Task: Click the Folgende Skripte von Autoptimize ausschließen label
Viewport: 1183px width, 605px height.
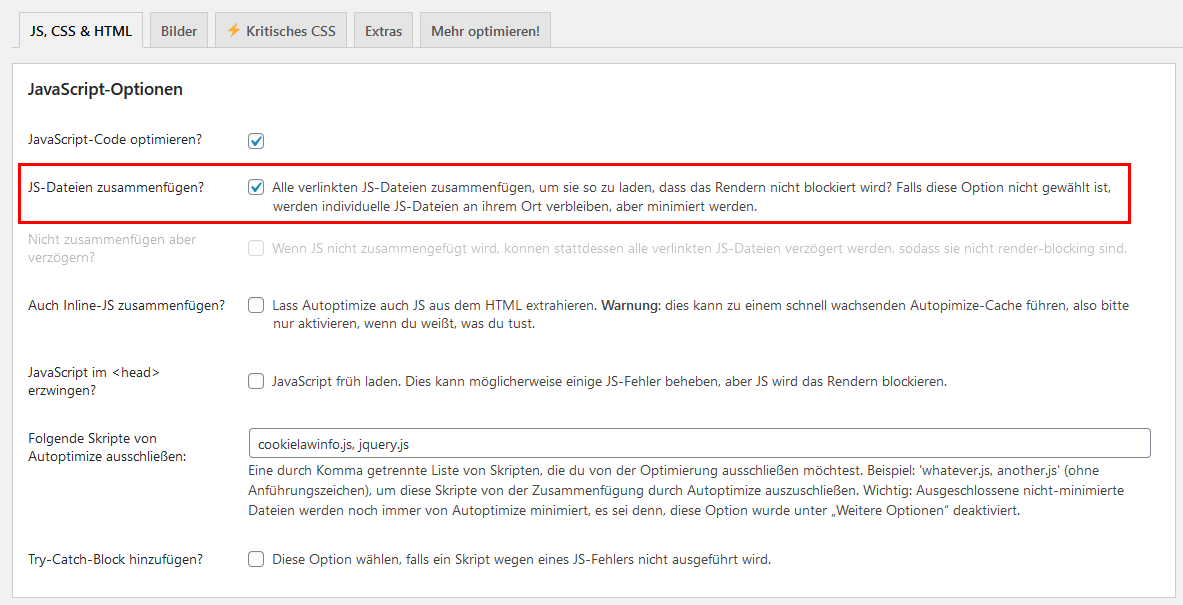Action: click(107, 447)
